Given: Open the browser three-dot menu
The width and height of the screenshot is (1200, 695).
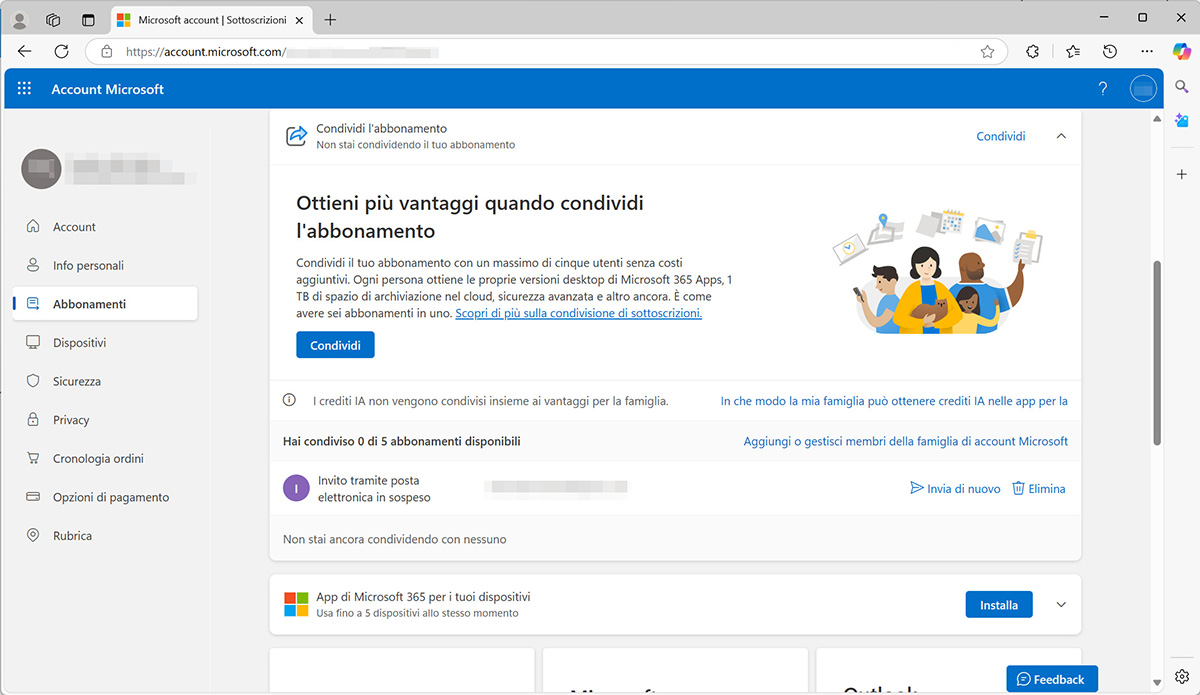Looking at the screenshot, I should coord(1147,51).
